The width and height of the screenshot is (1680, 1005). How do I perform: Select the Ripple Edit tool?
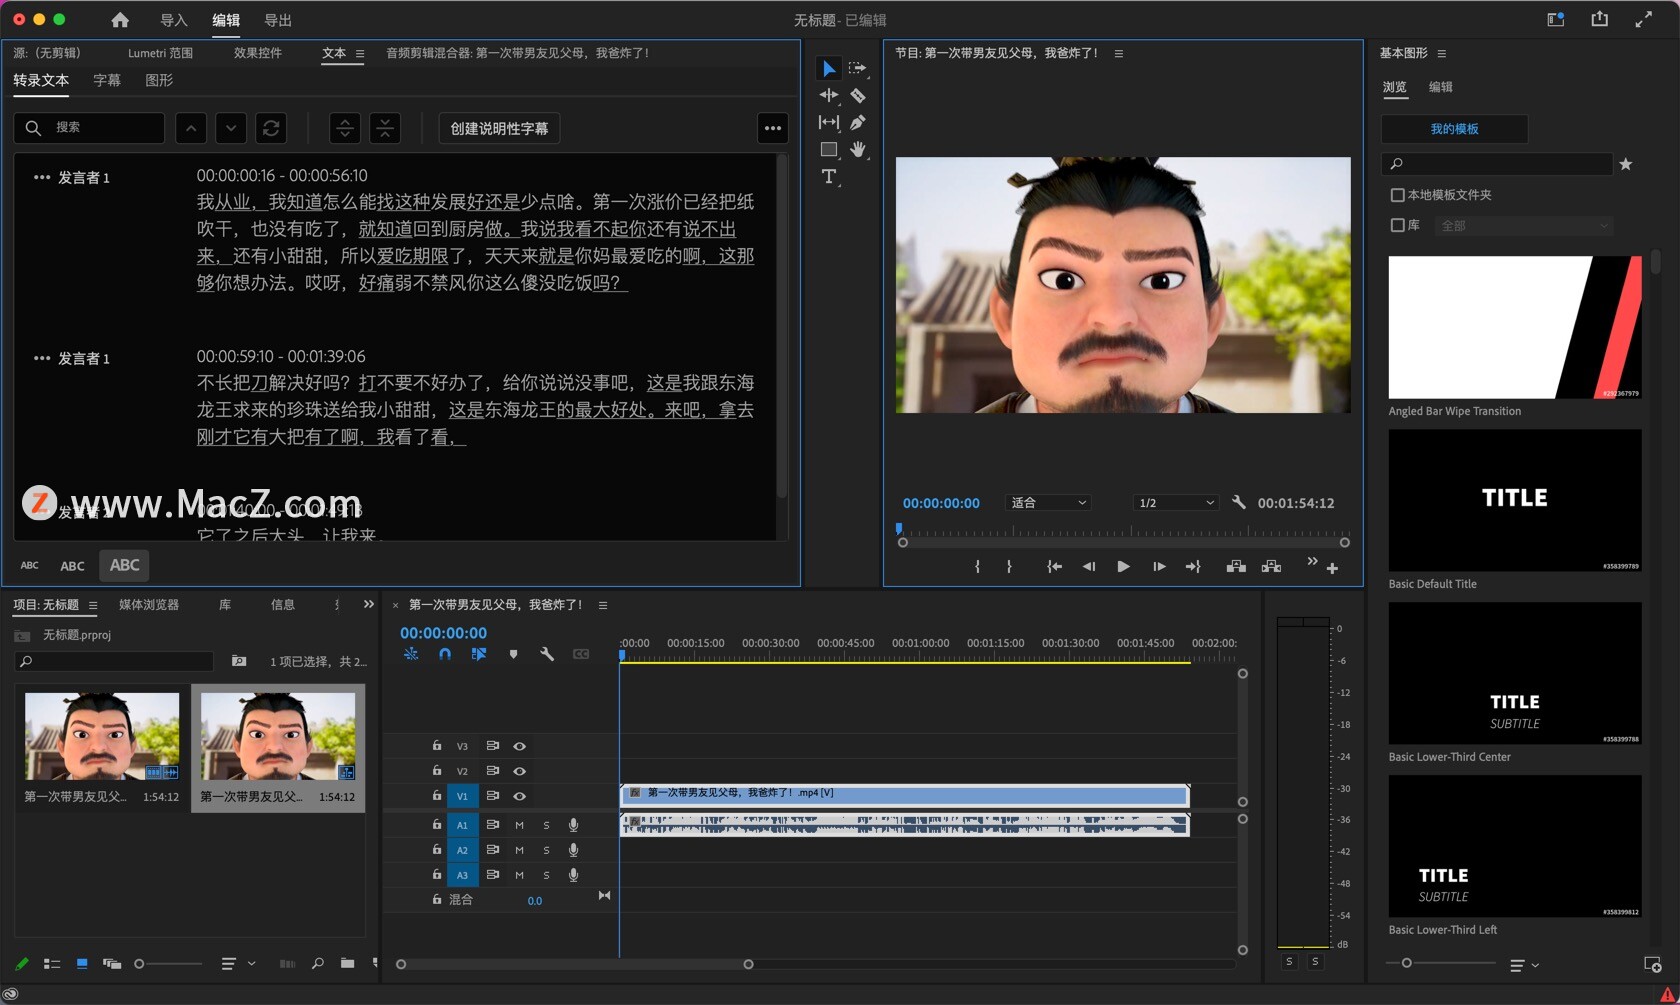point(828,95)
